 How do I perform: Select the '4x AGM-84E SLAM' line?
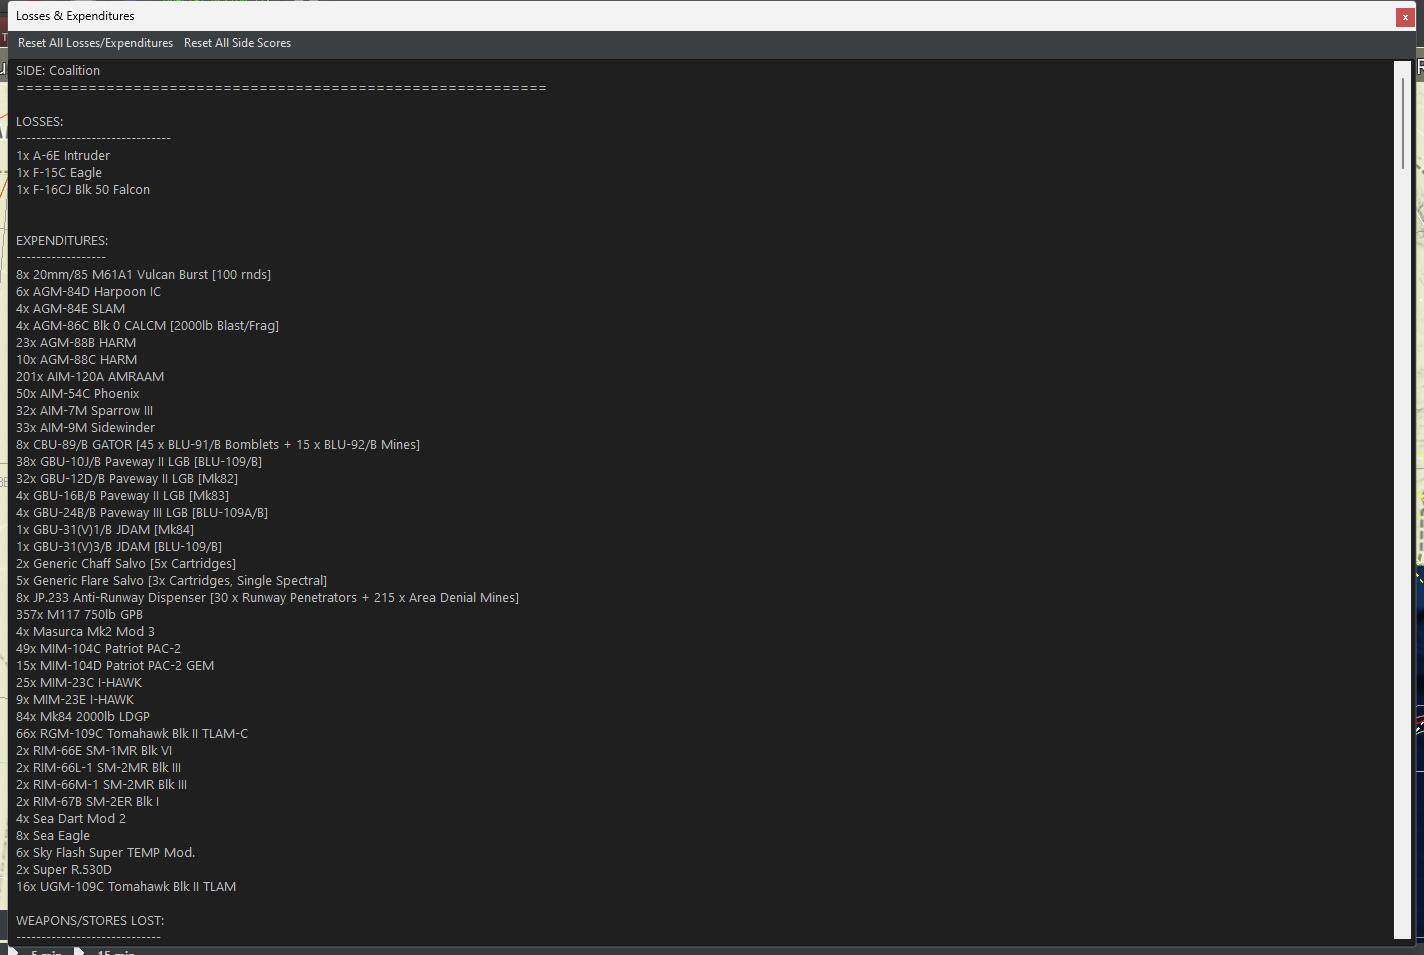click(x=70, y=309)
